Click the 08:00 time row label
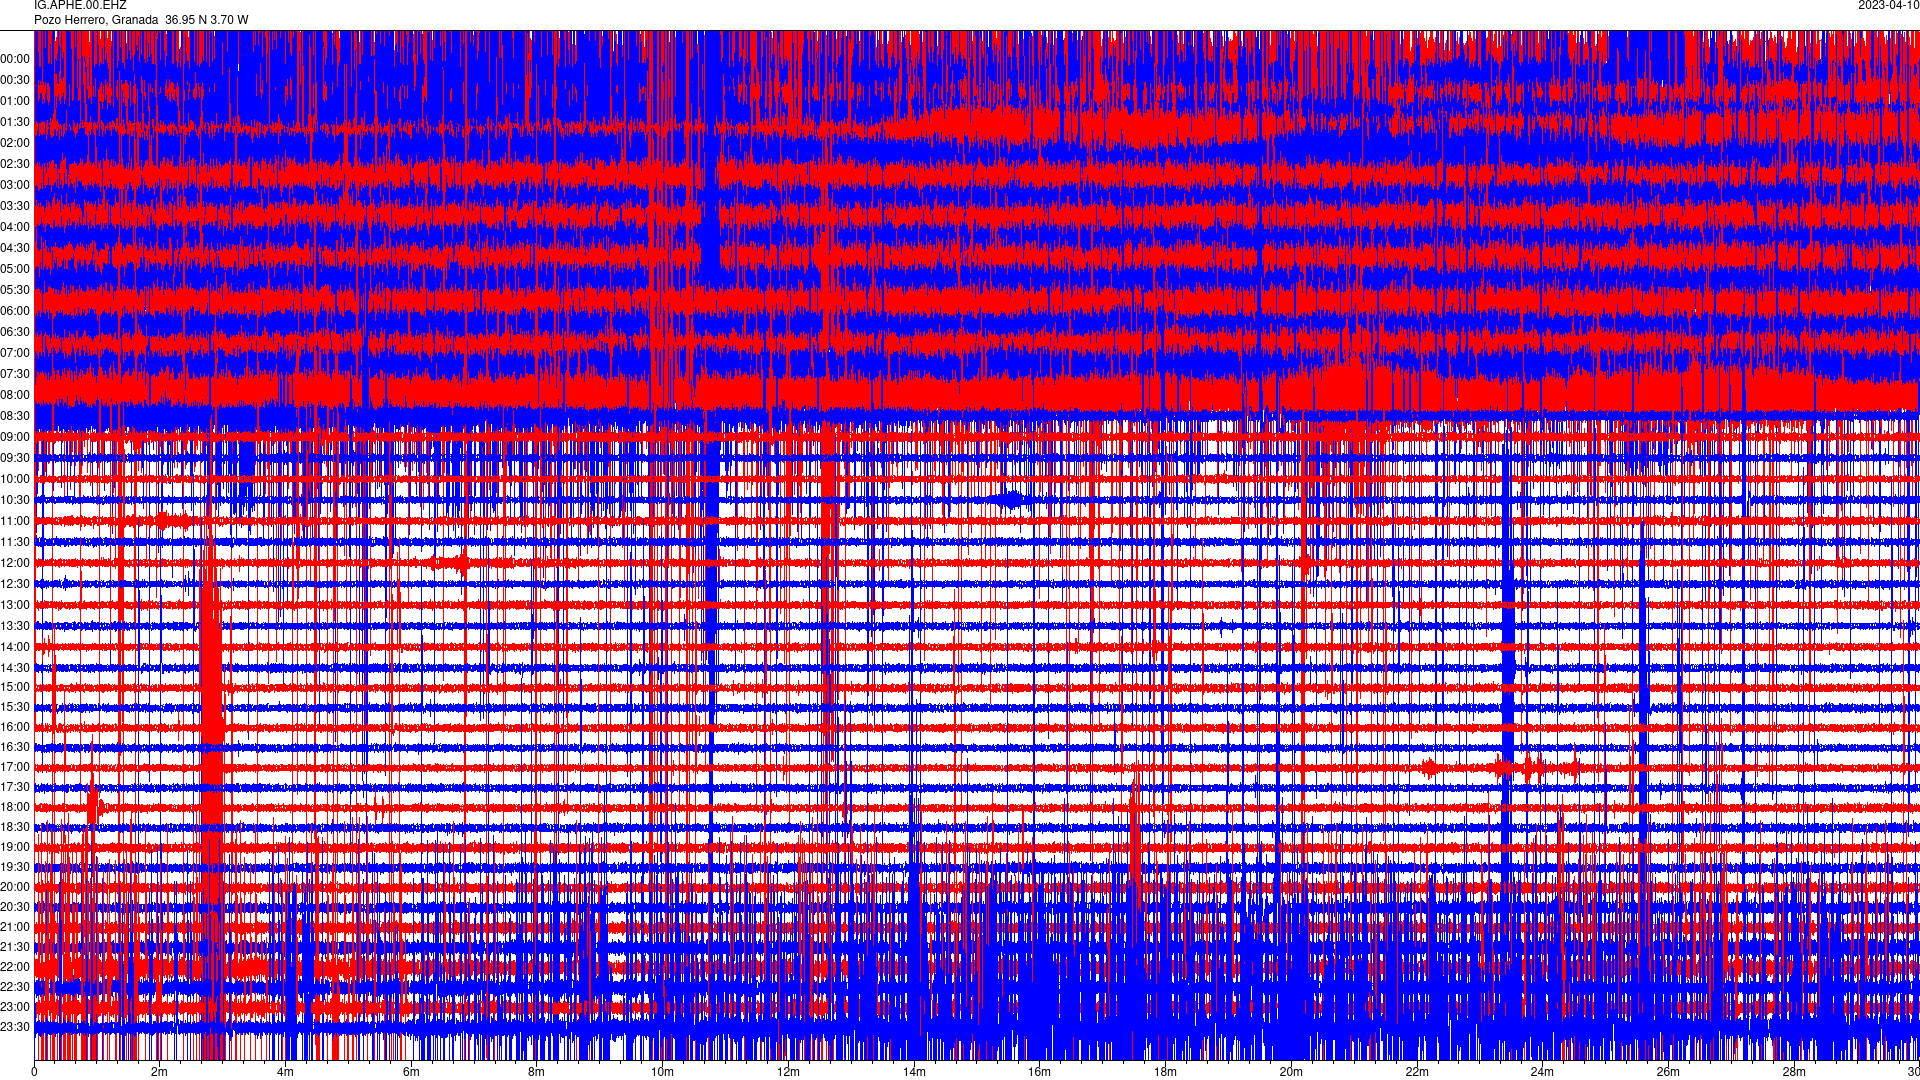This screenshot has width=1920, height=1080. click(x=15, y=395)
